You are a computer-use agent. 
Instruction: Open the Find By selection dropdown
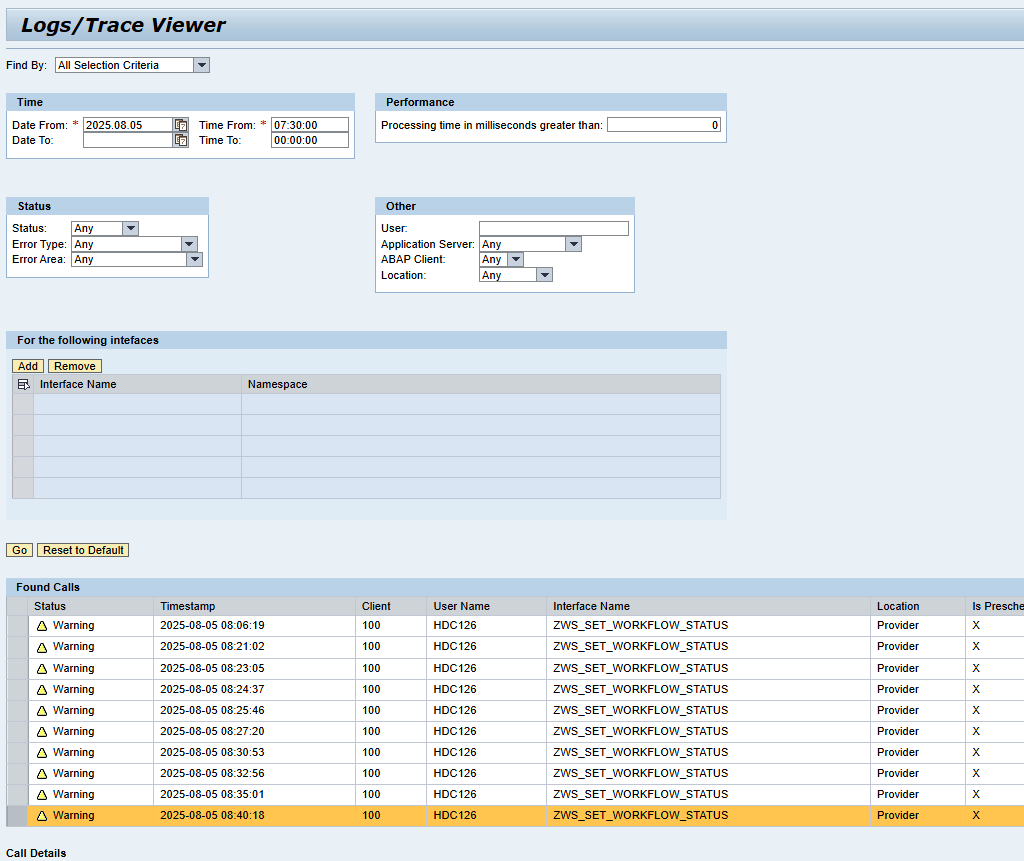coord(202,65)
